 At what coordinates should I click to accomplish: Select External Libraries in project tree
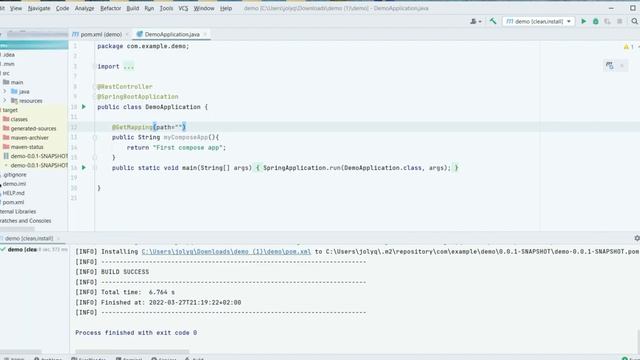click(x=18, y=211)
